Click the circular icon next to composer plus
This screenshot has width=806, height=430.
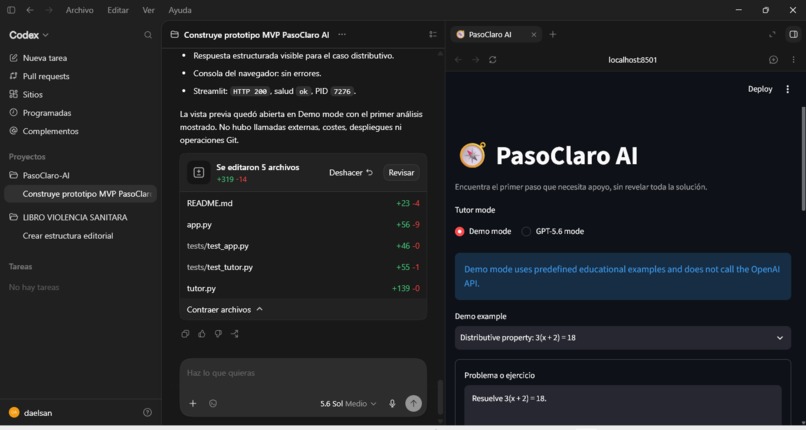coord(213,403)
